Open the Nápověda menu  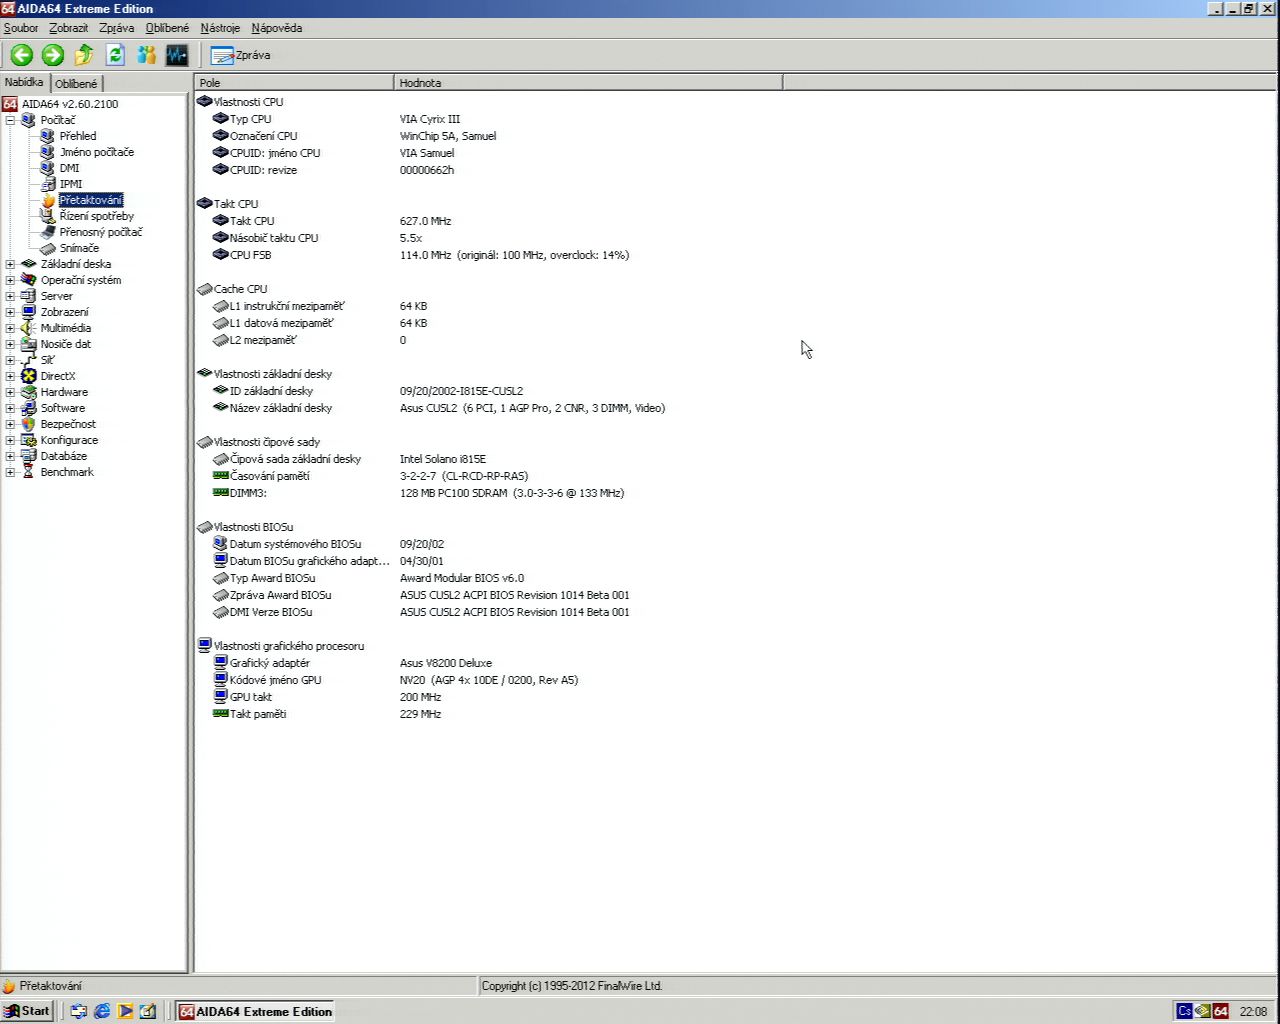click(277, 28)
